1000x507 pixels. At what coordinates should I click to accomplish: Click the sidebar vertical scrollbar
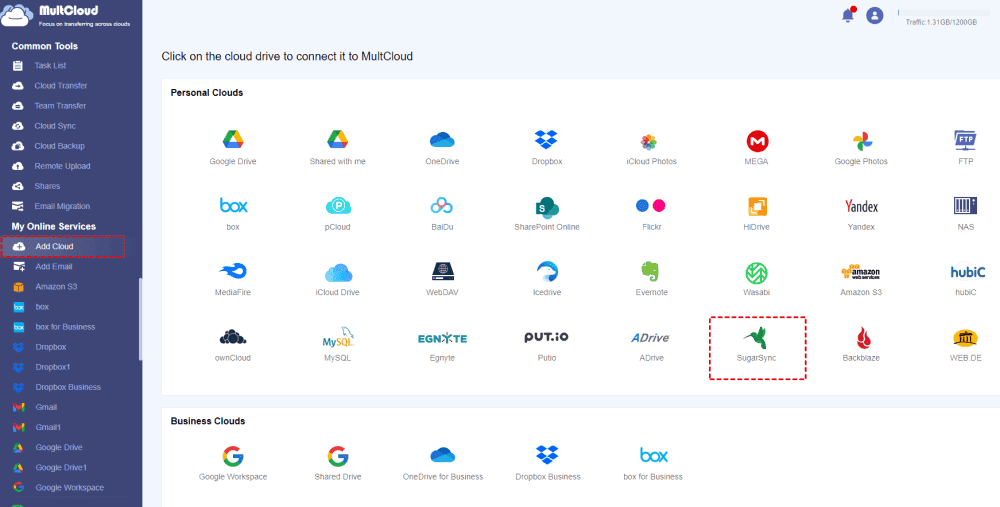click(140, 319)
